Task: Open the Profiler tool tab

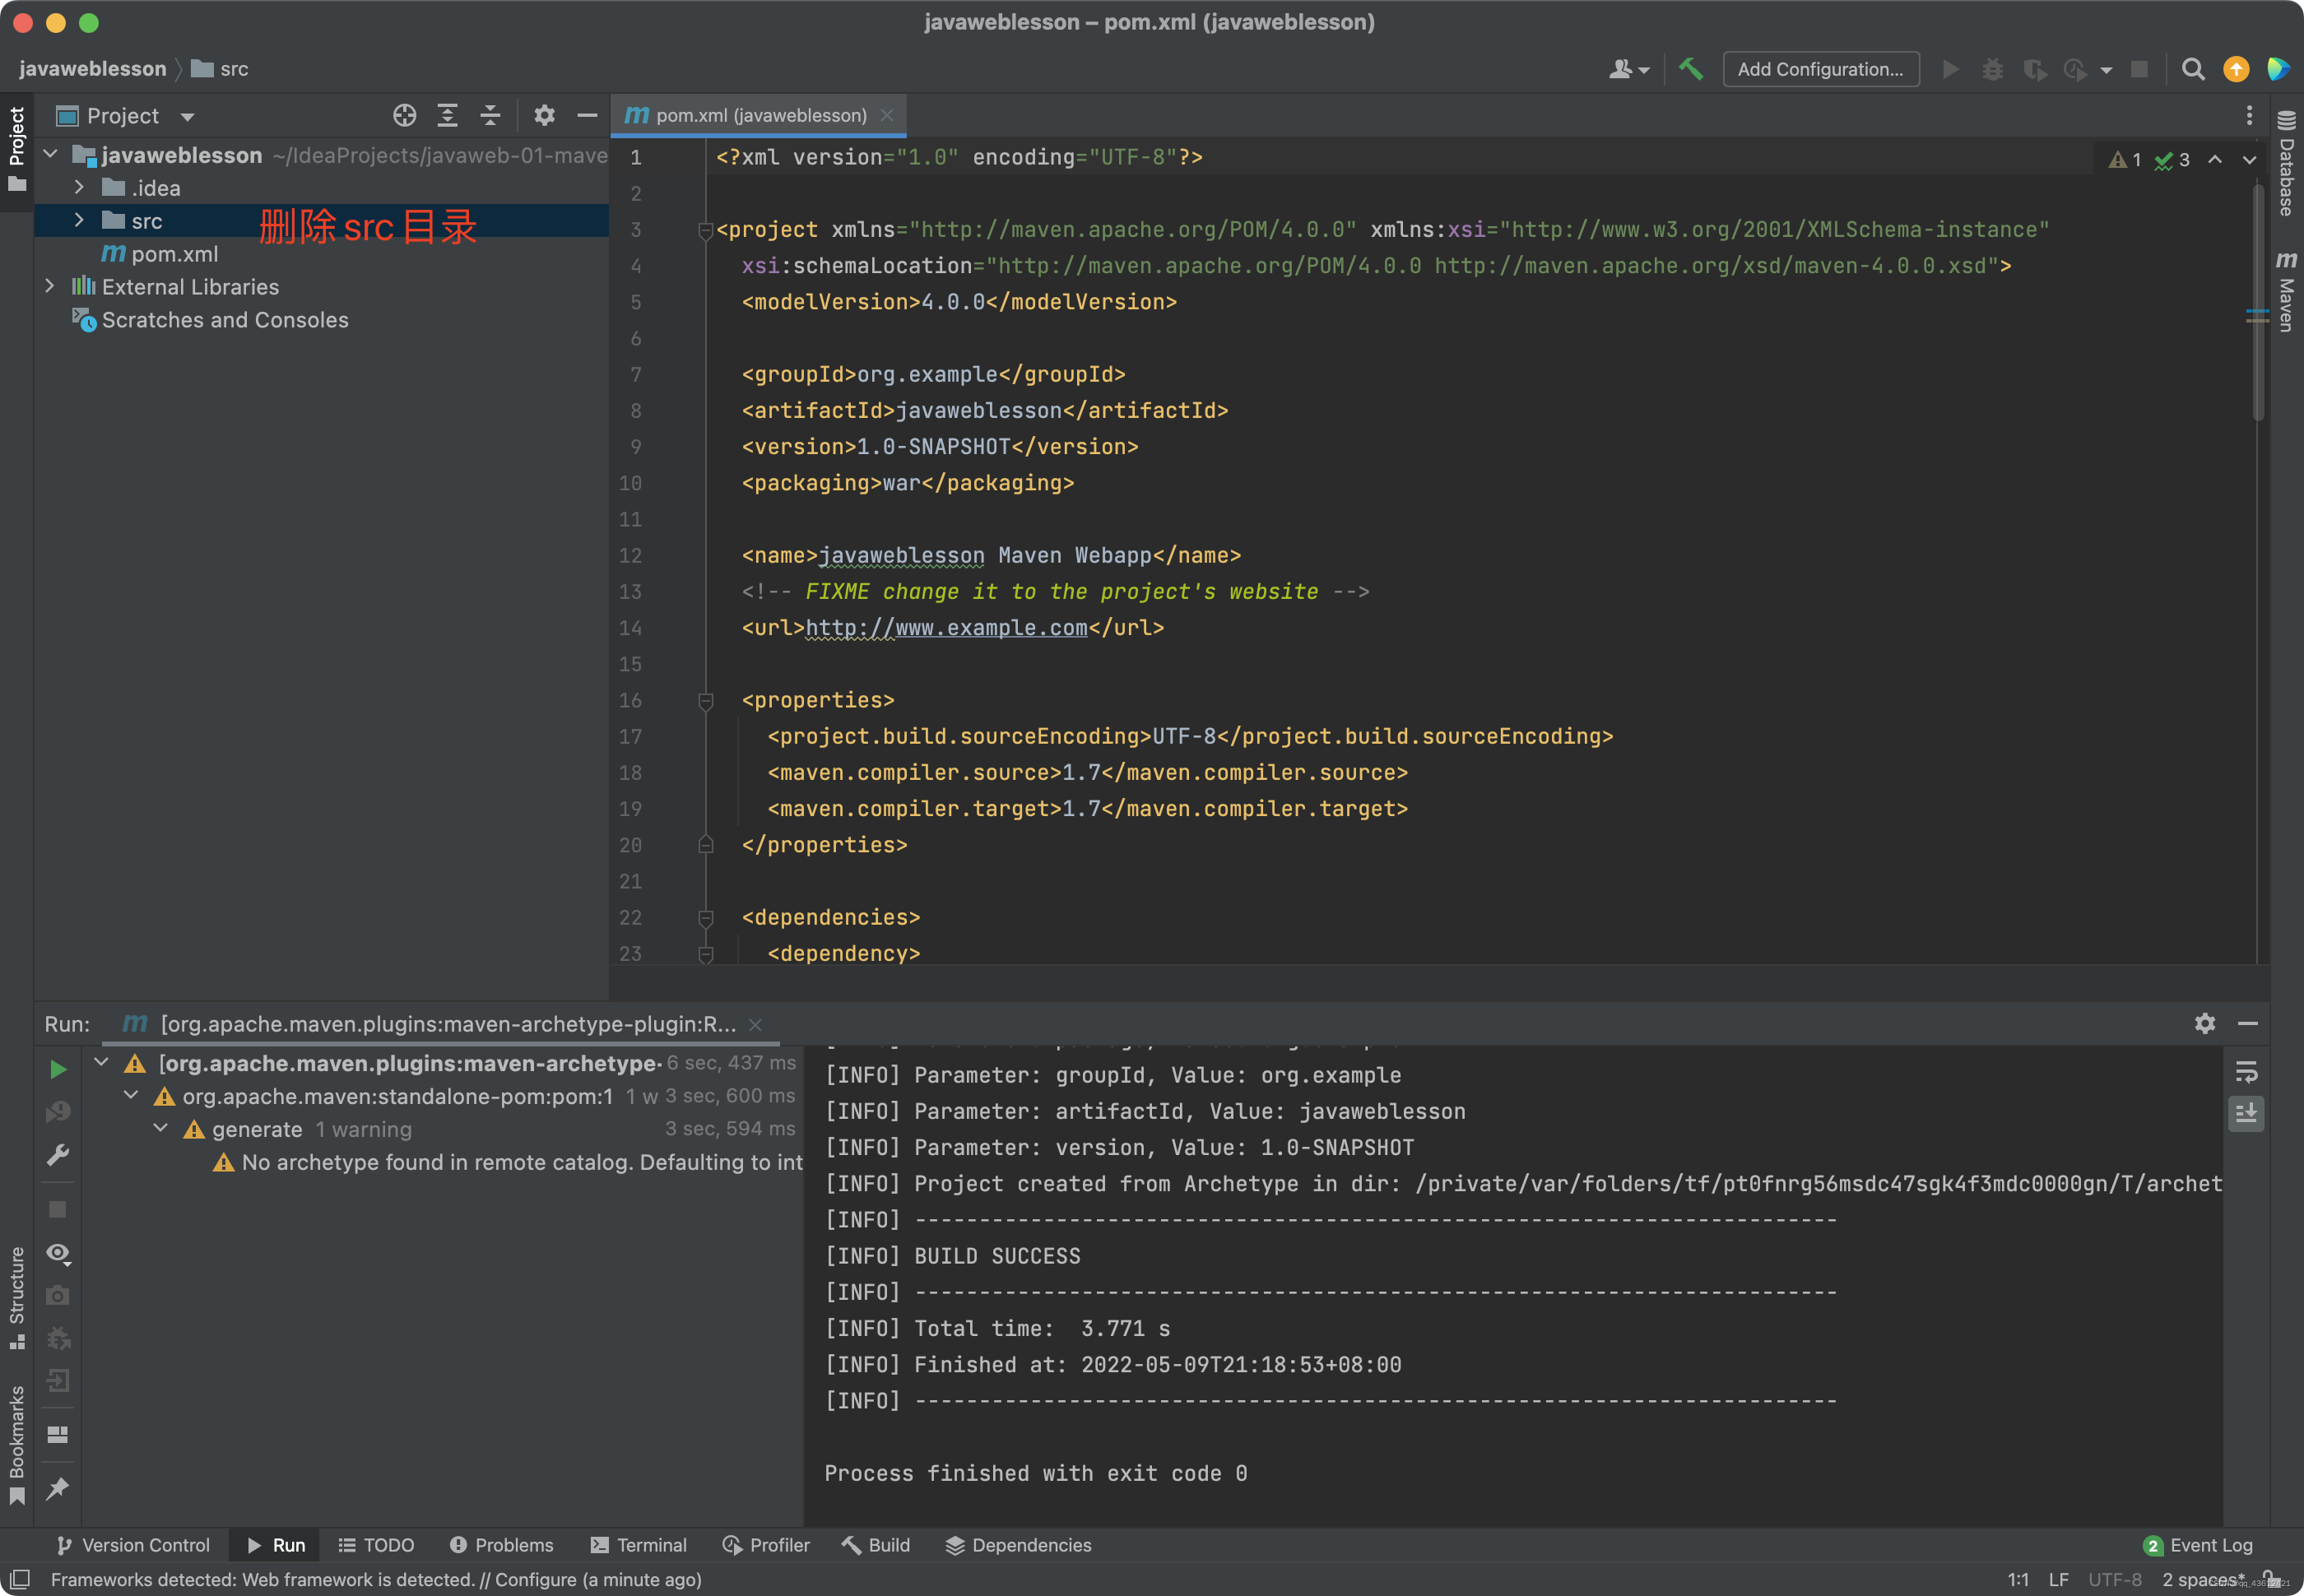Action: [x=766, y=1545]
